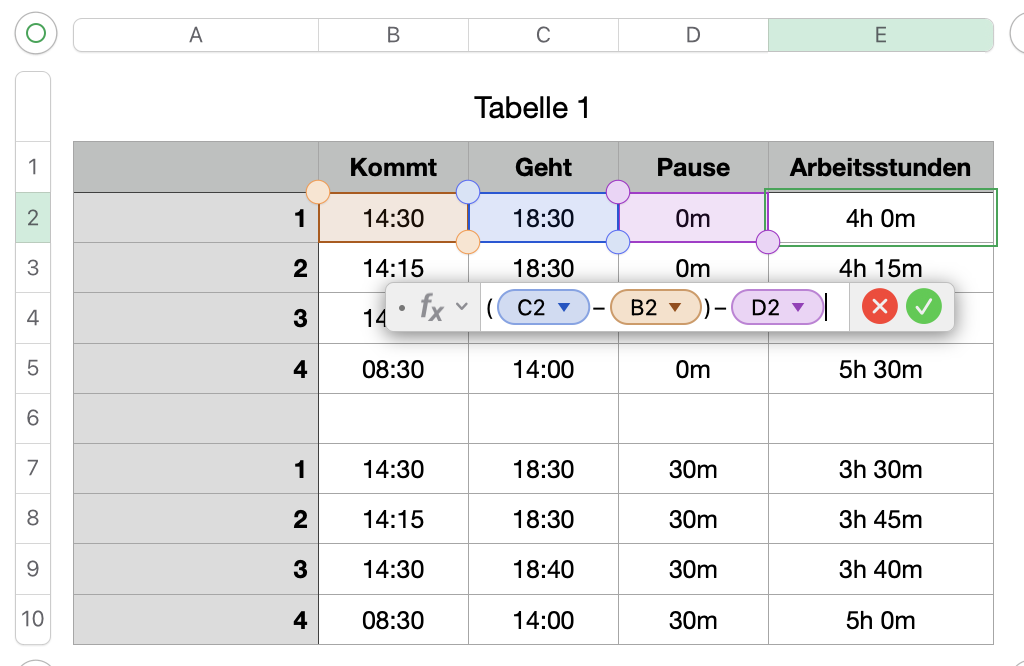Click the Tabelle 1 table title

pyautogui.click(x=532, y=108)
